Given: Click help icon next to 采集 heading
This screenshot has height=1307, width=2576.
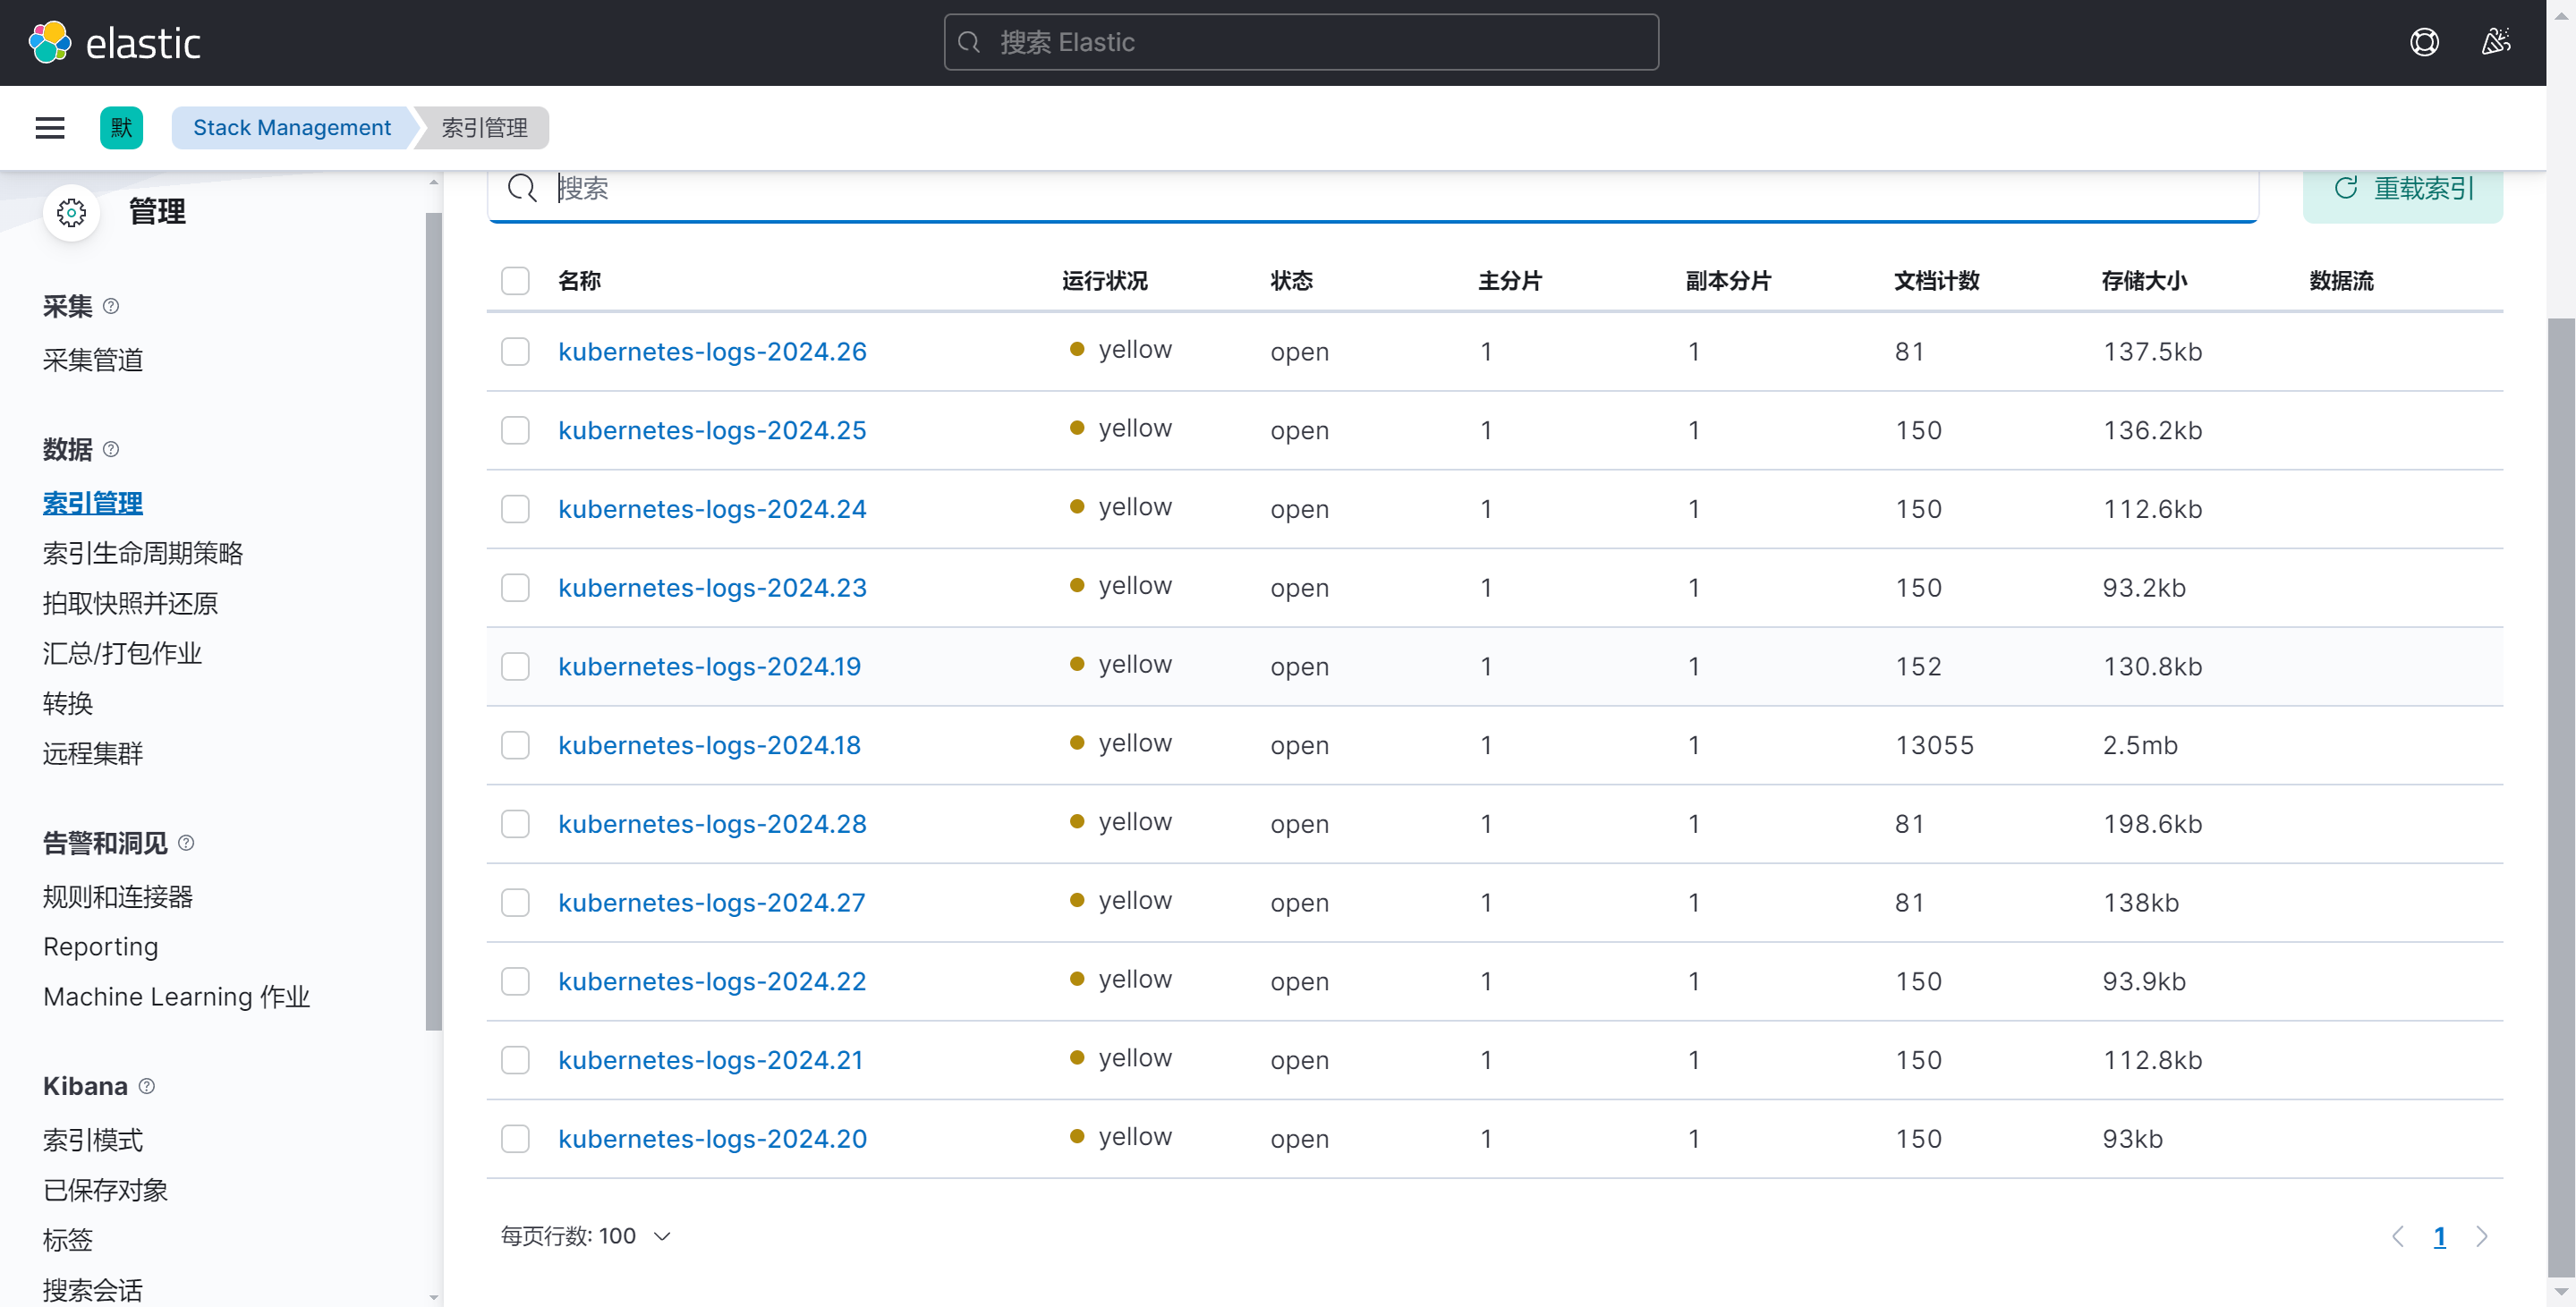Looking at the screenshot, I should click(111, 306).
